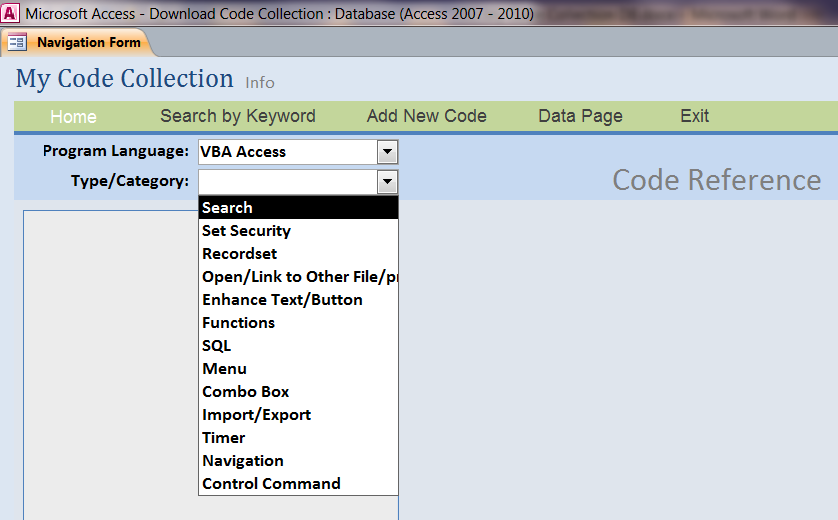Click the Program Language field showing VBA Access
This screenshot has height=520, width=838.
288,152
